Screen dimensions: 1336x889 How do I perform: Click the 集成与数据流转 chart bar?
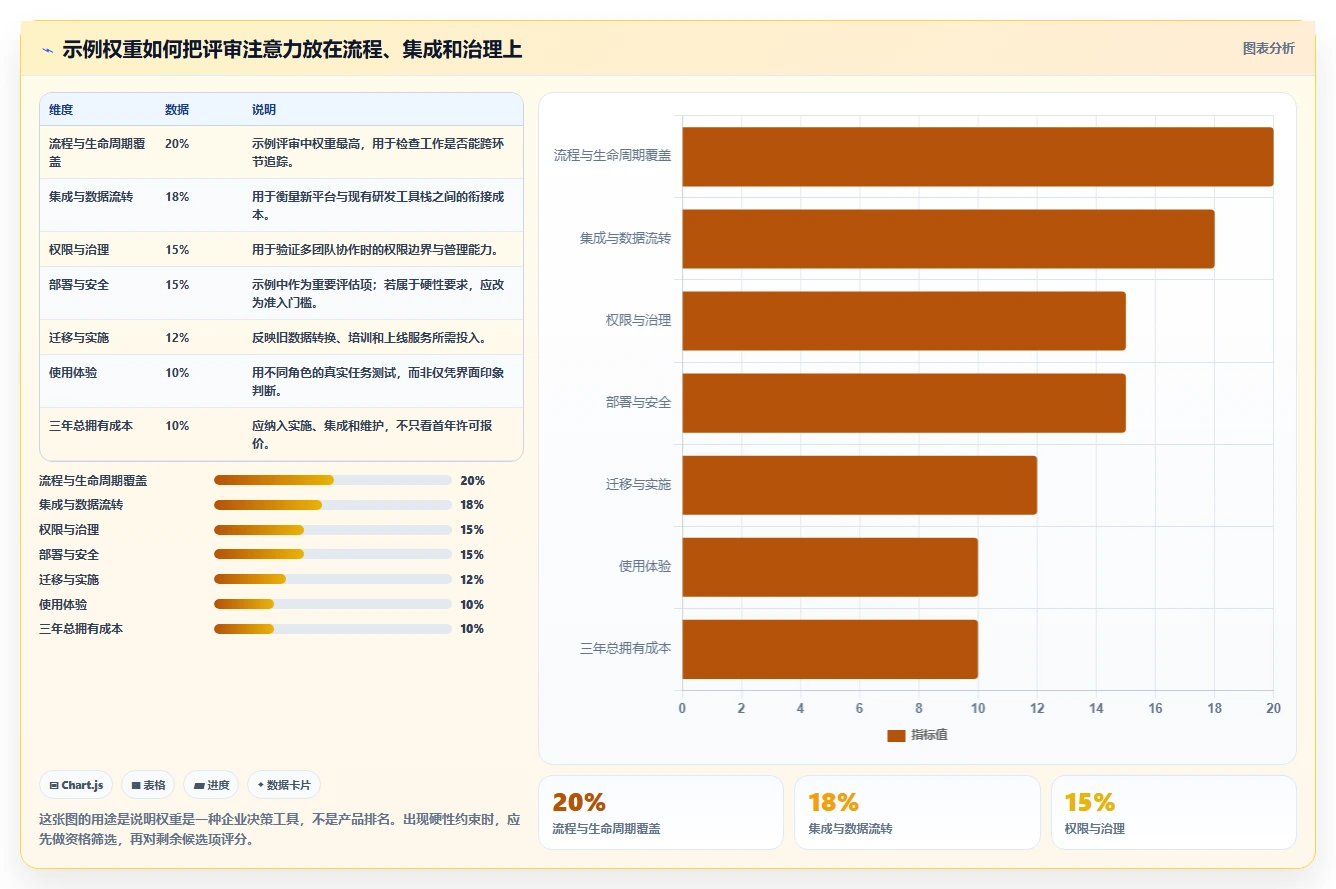948,238
